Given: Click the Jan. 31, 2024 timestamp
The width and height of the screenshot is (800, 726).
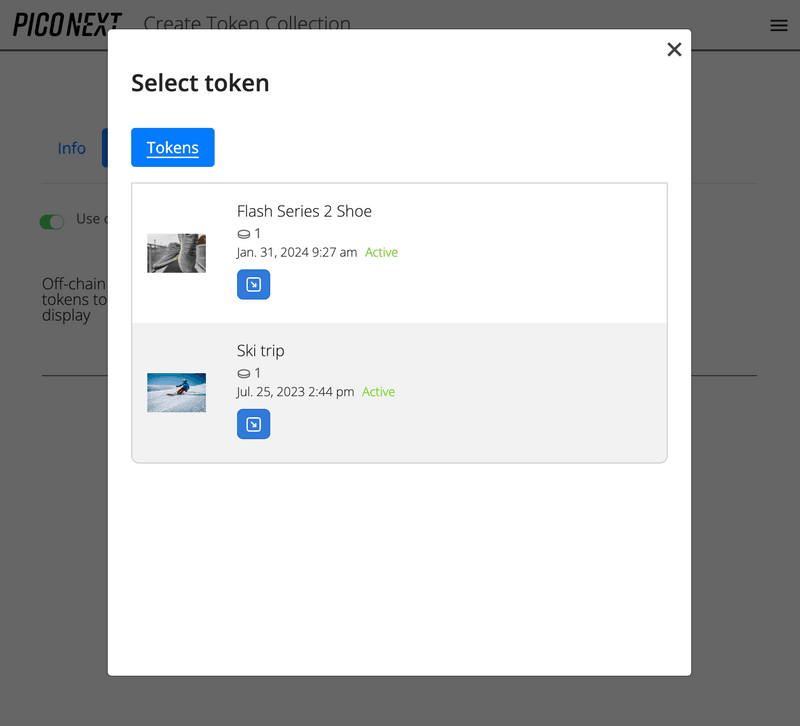Looking at the screenshot, I should pyautogui.click(x=295, y=252).
